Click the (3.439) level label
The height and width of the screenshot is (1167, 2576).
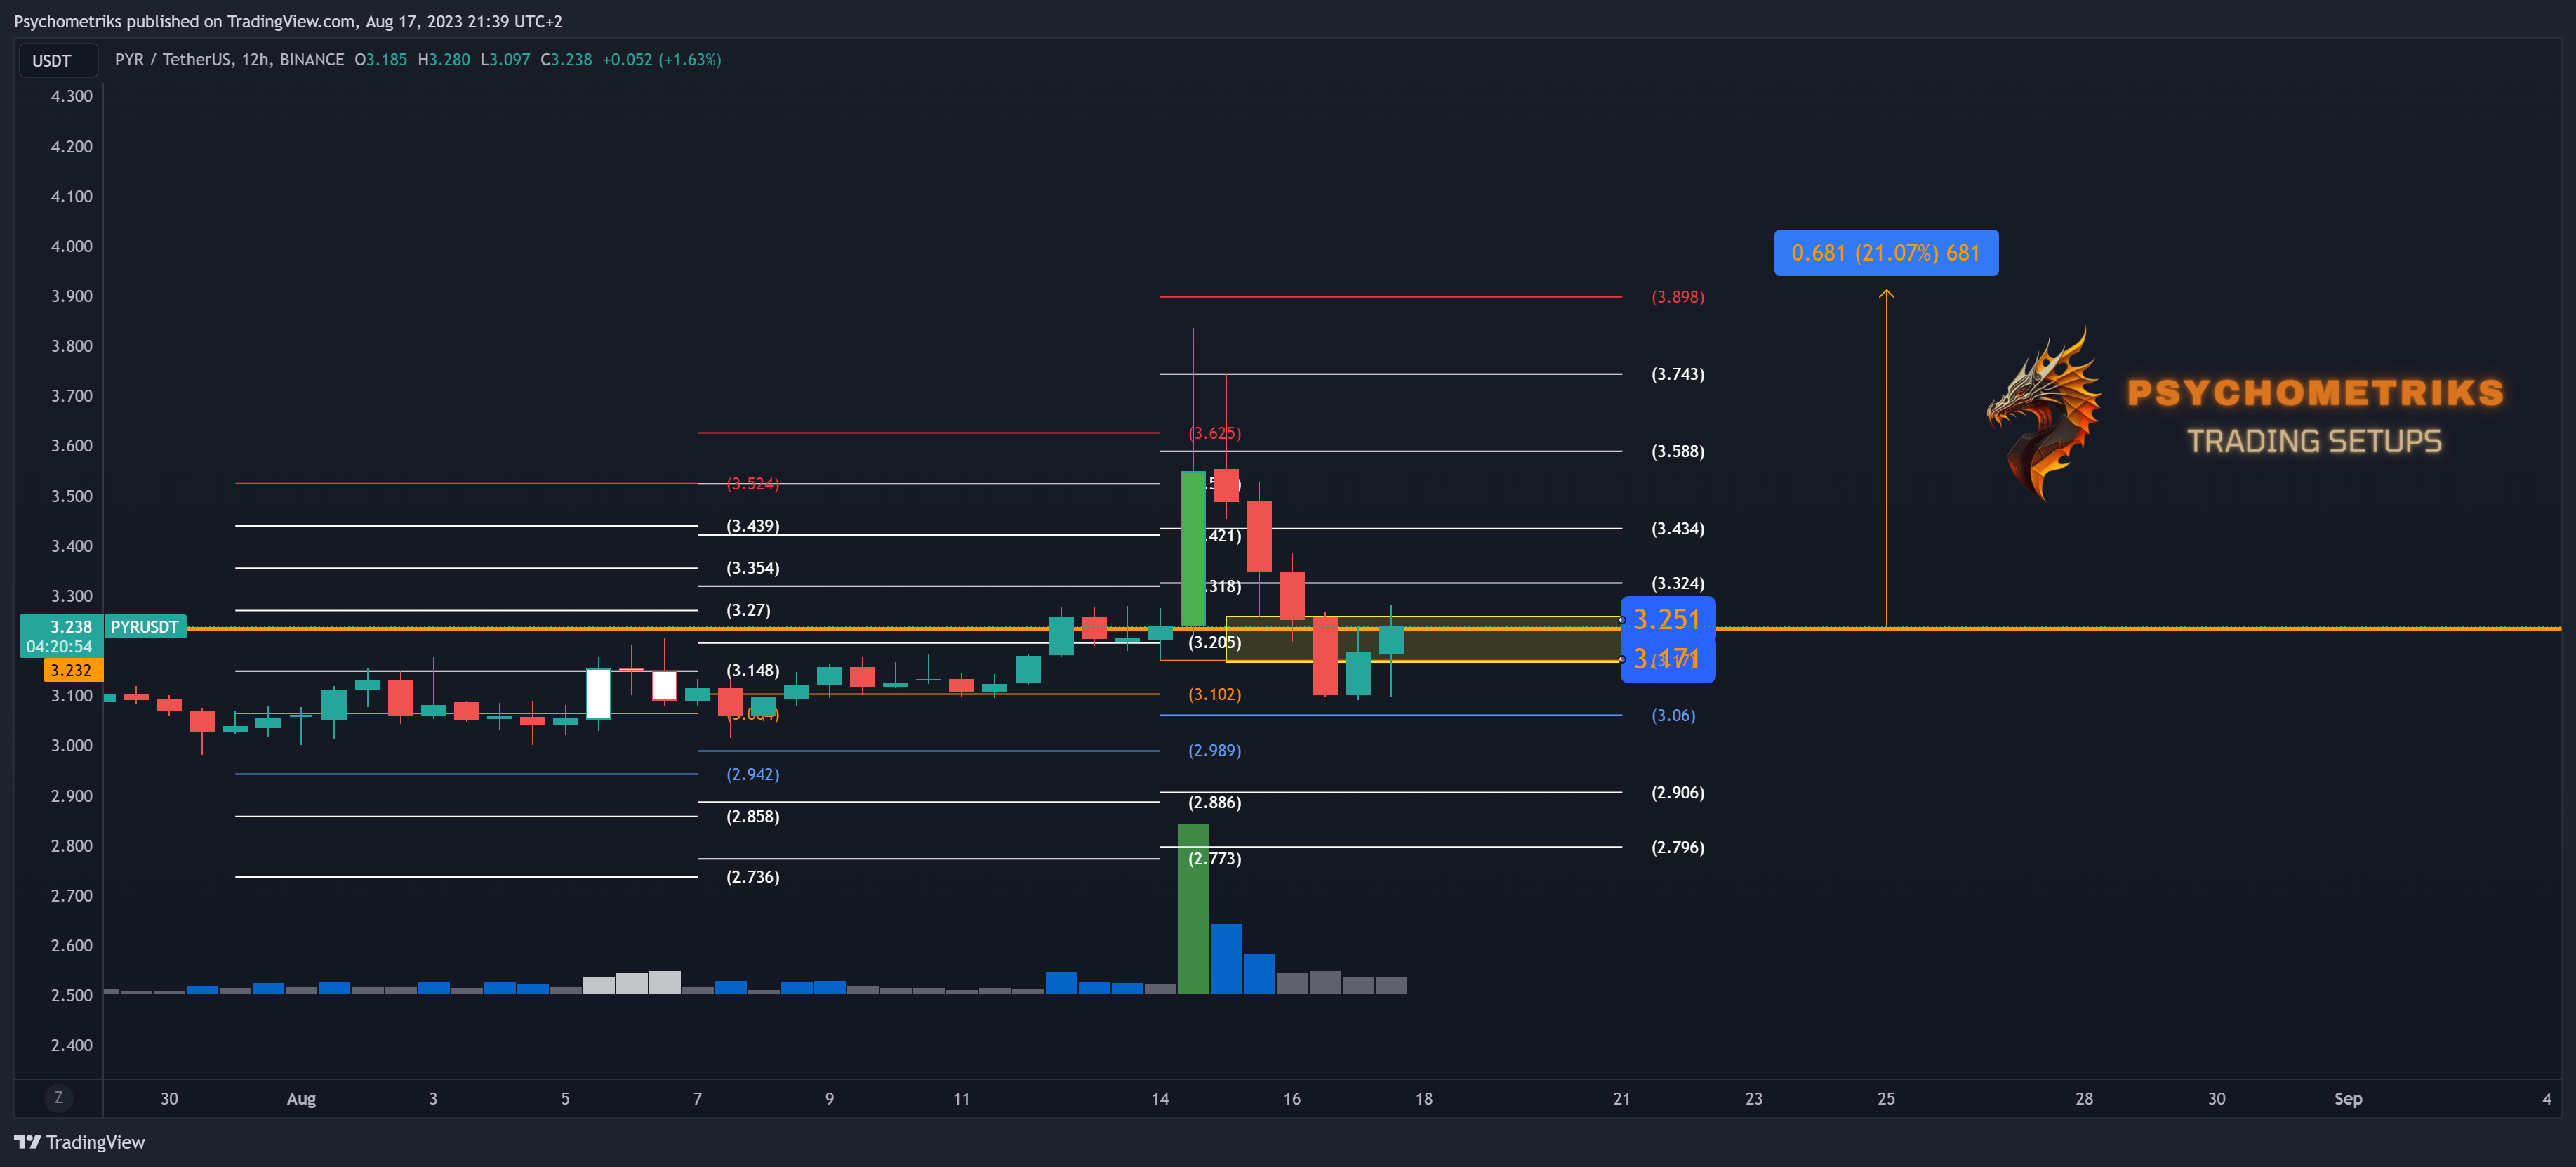753,526
